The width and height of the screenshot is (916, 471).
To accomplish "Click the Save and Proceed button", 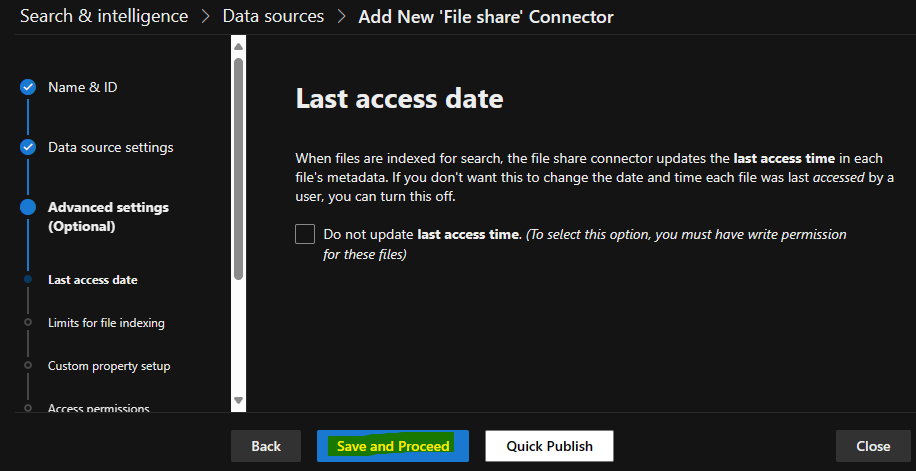I will click(393, 446).
